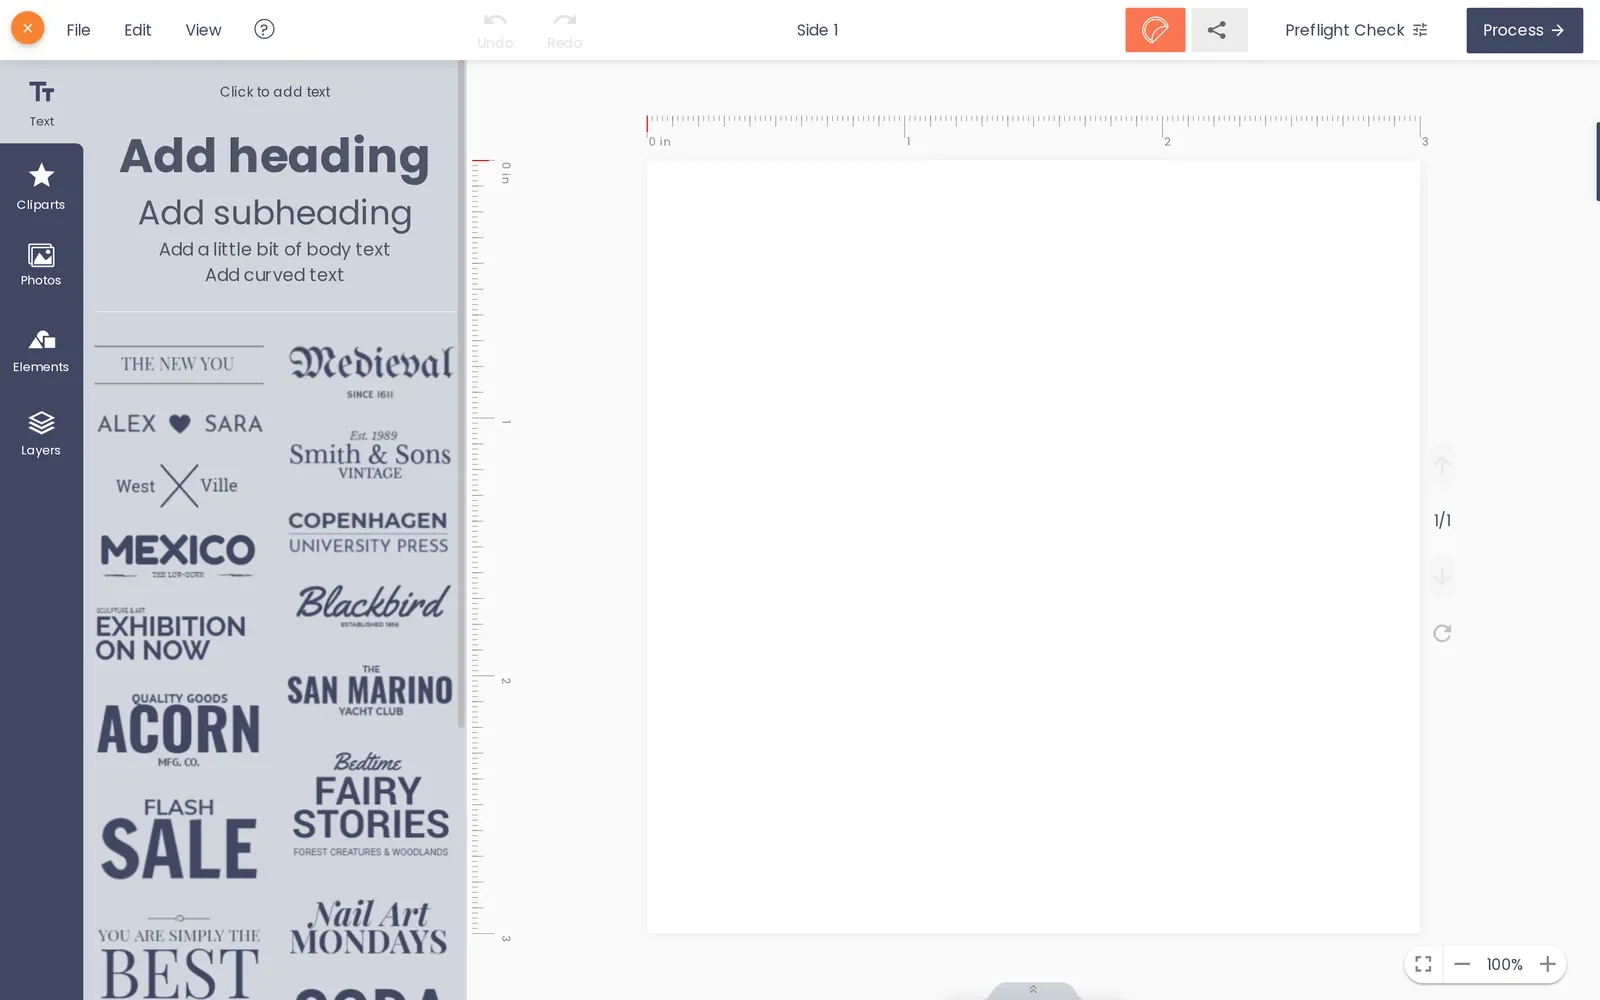Viewport: 1600px width, 1000px height.
Task: Expand the bottom panel chevron handle
Action: coord(1033,990)
